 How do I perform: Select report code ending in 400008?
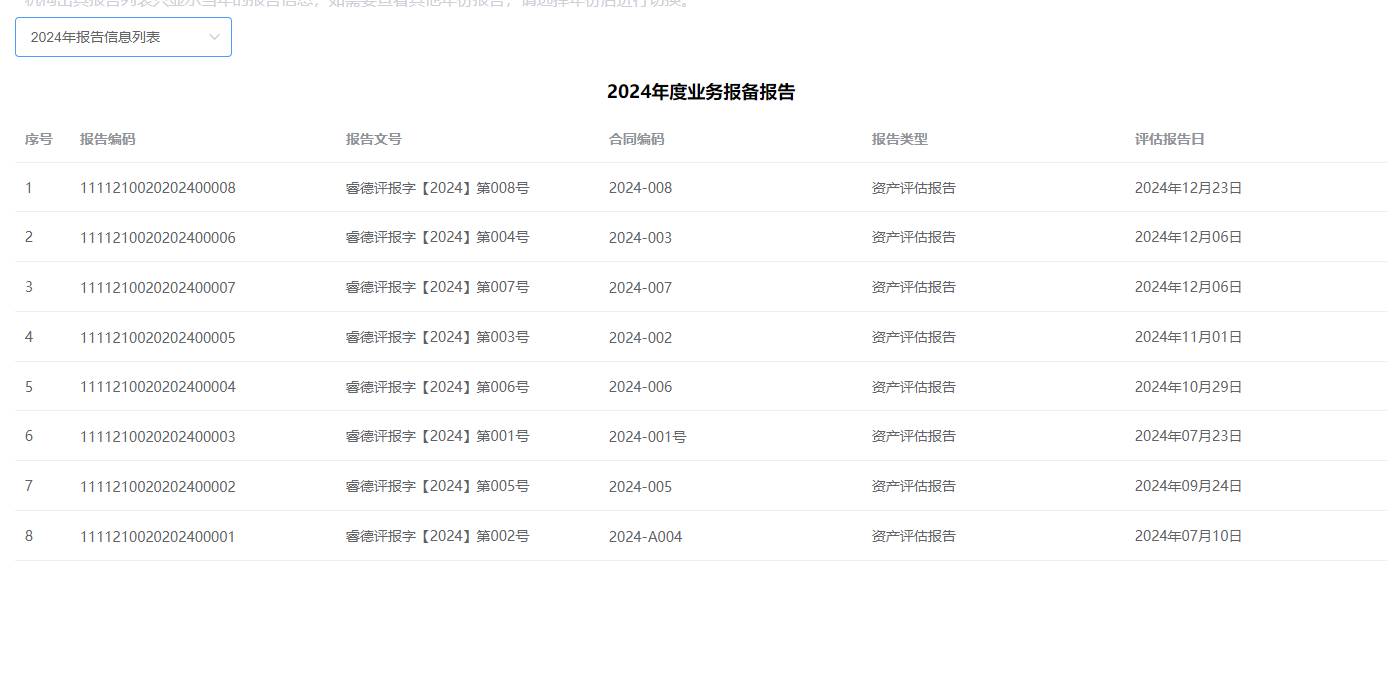[157, 188]
